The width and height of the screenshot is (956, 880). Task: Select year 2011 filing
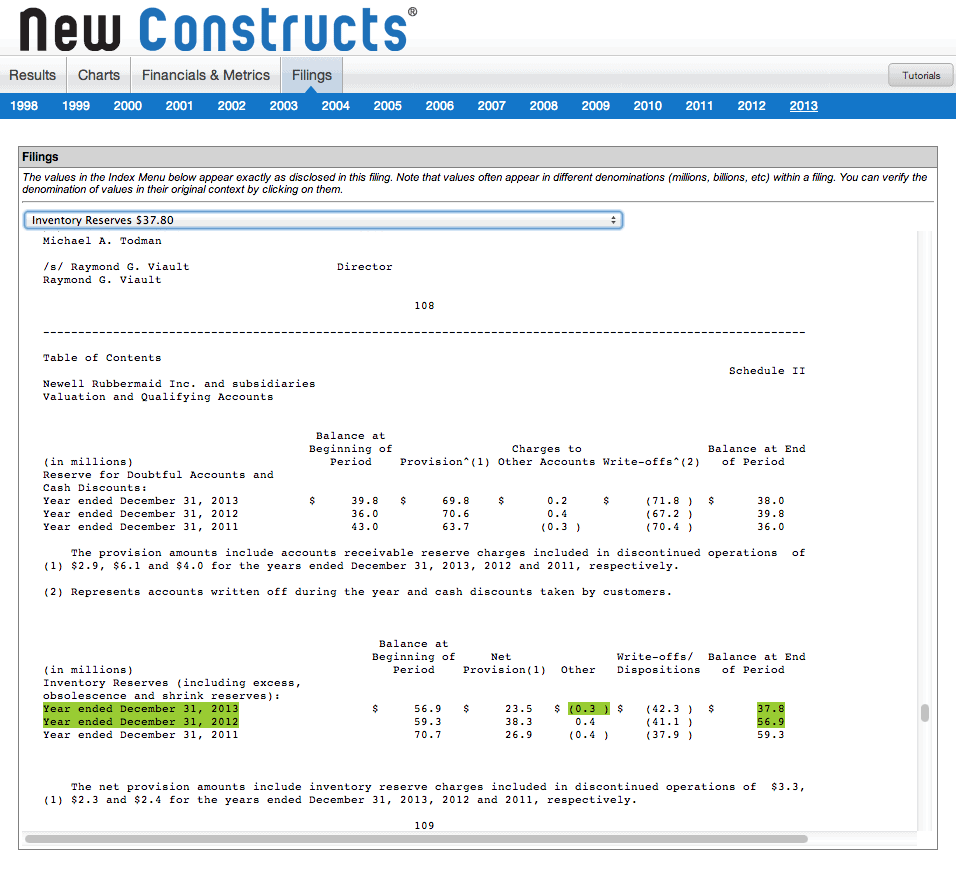(x=699, y=106)
